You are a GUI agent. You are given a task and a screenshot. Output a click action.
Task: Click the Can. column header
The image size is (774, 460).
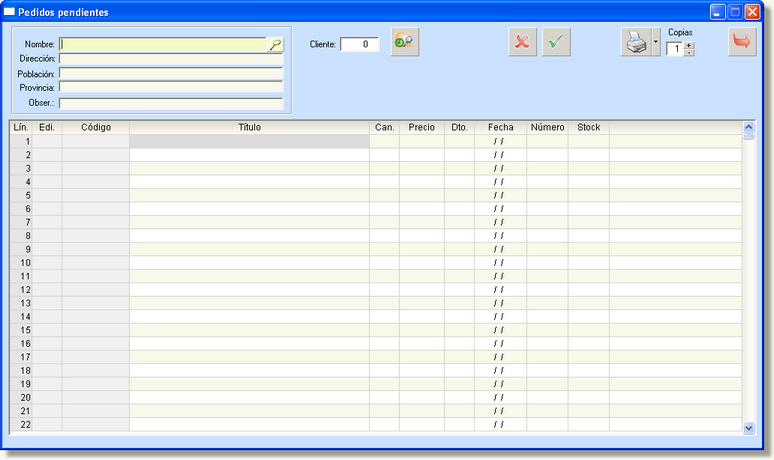385,127
